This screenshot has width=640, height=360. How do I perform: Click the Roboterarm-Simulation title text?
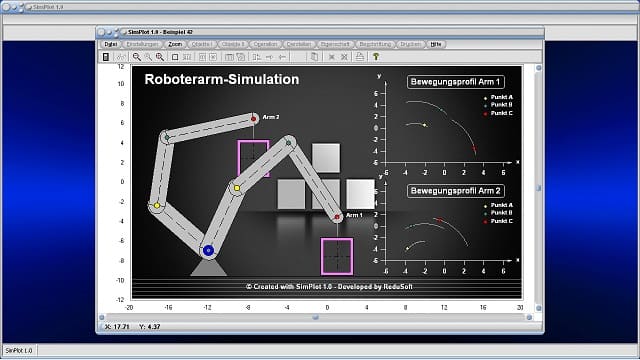pos(222,79)
